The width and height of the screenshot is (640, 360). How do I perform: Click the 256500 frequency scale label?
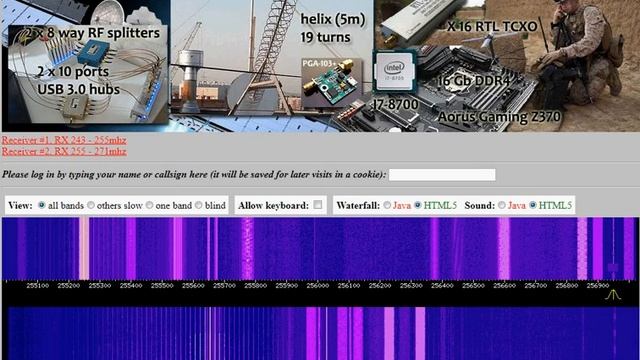point(473,286)
